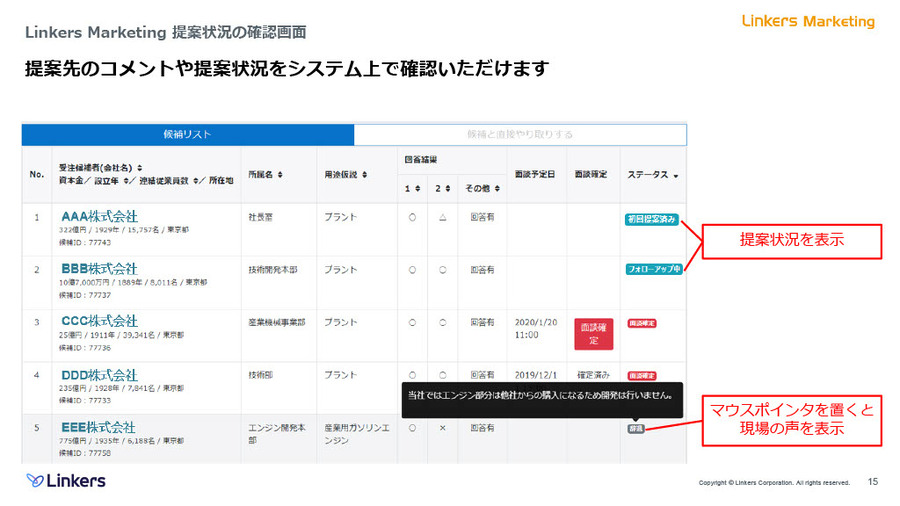Switch to the 候補リスト tab
Viewport: 900px width, 506px height.
[188, 134]
